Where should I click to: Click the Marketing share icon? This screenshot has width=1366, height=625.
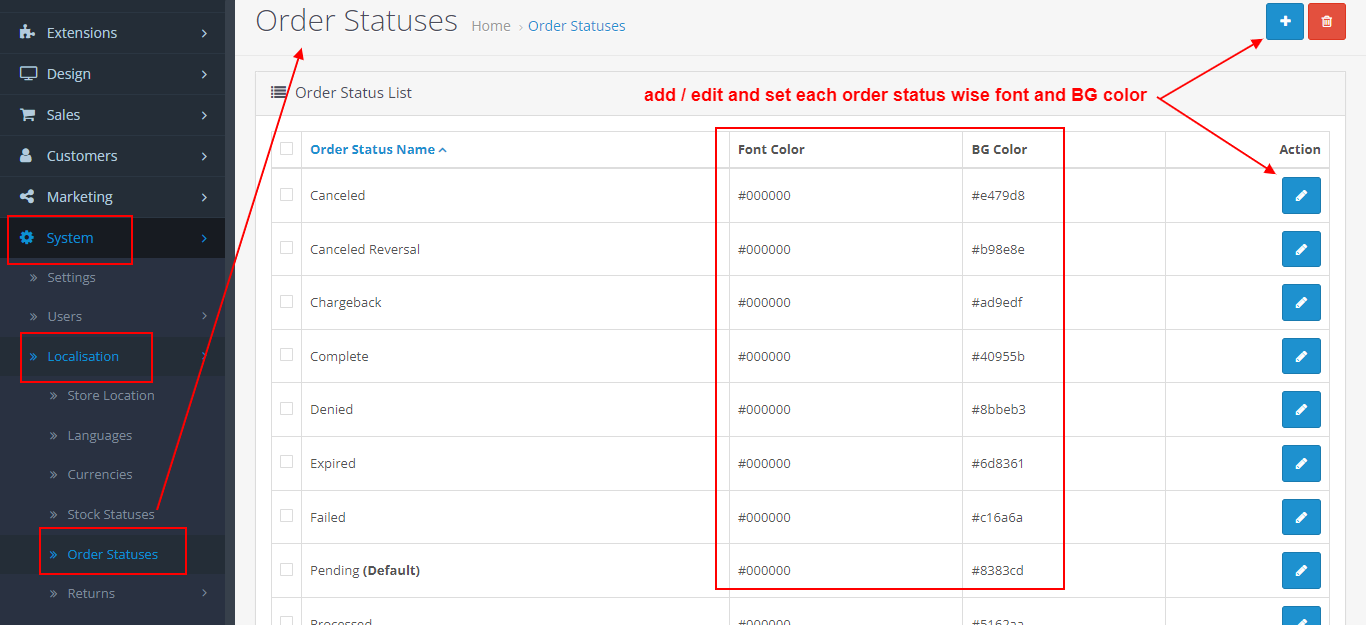[x=27, y=197]
